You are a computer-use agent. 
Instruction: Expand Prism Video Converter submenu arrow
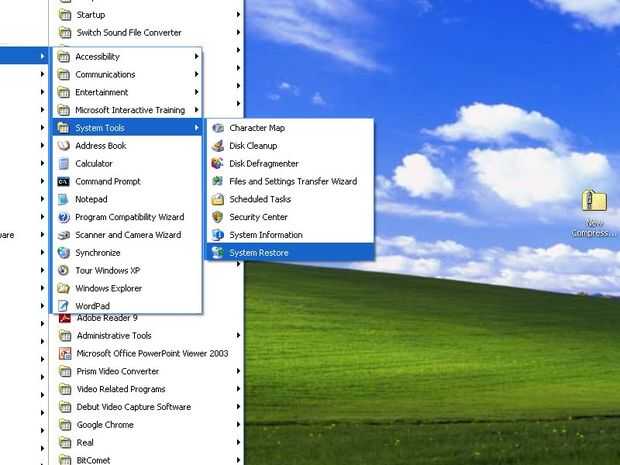(238, 371)
